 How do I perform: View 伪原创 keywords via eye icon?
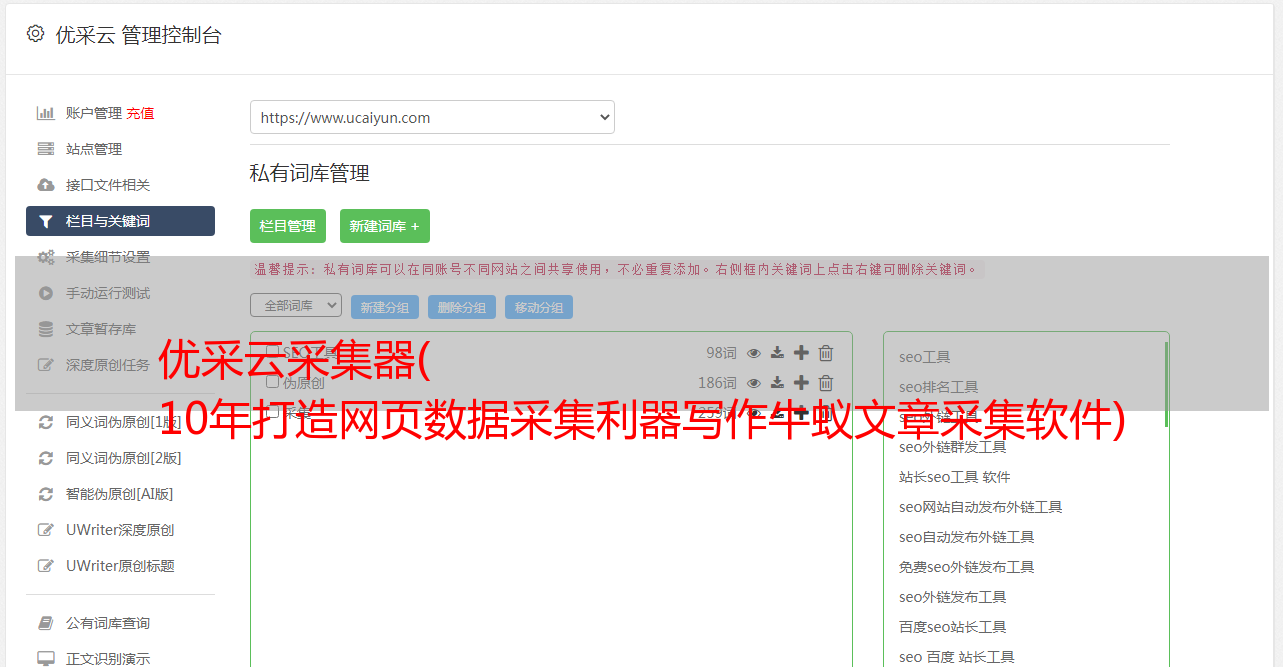point(754,383)
